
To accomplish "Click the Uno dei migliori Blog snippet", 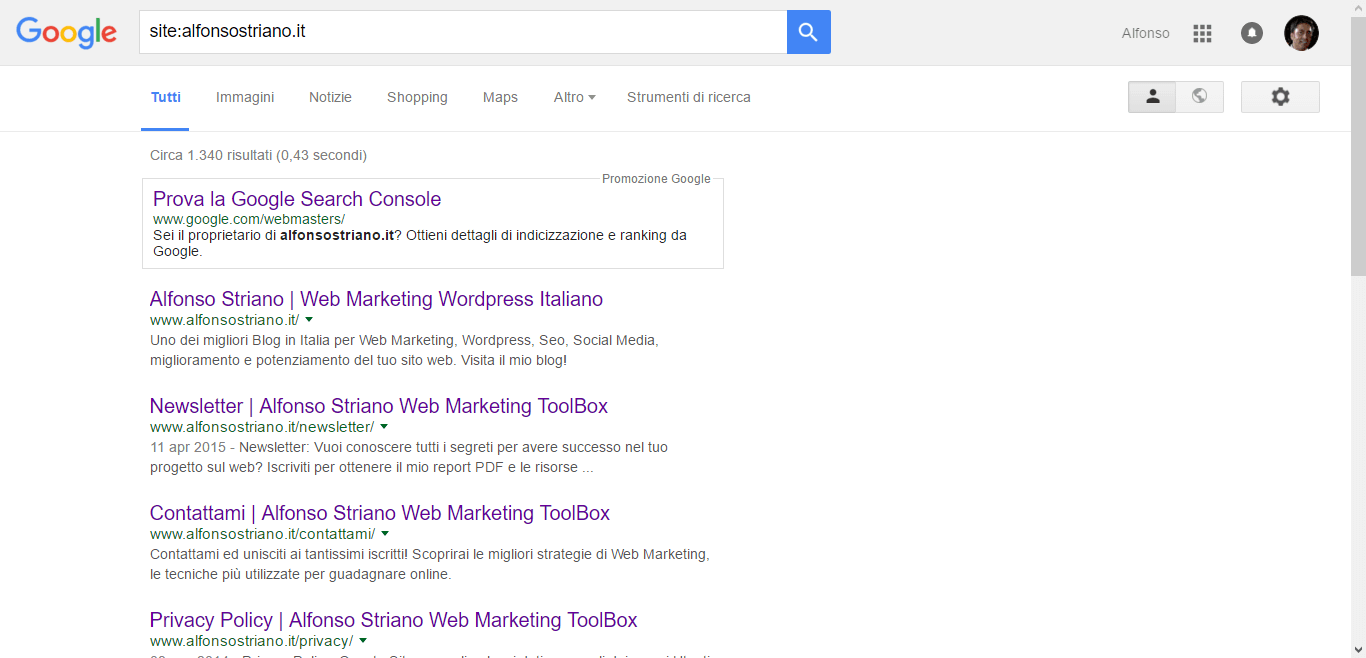I will click(404, 350).
